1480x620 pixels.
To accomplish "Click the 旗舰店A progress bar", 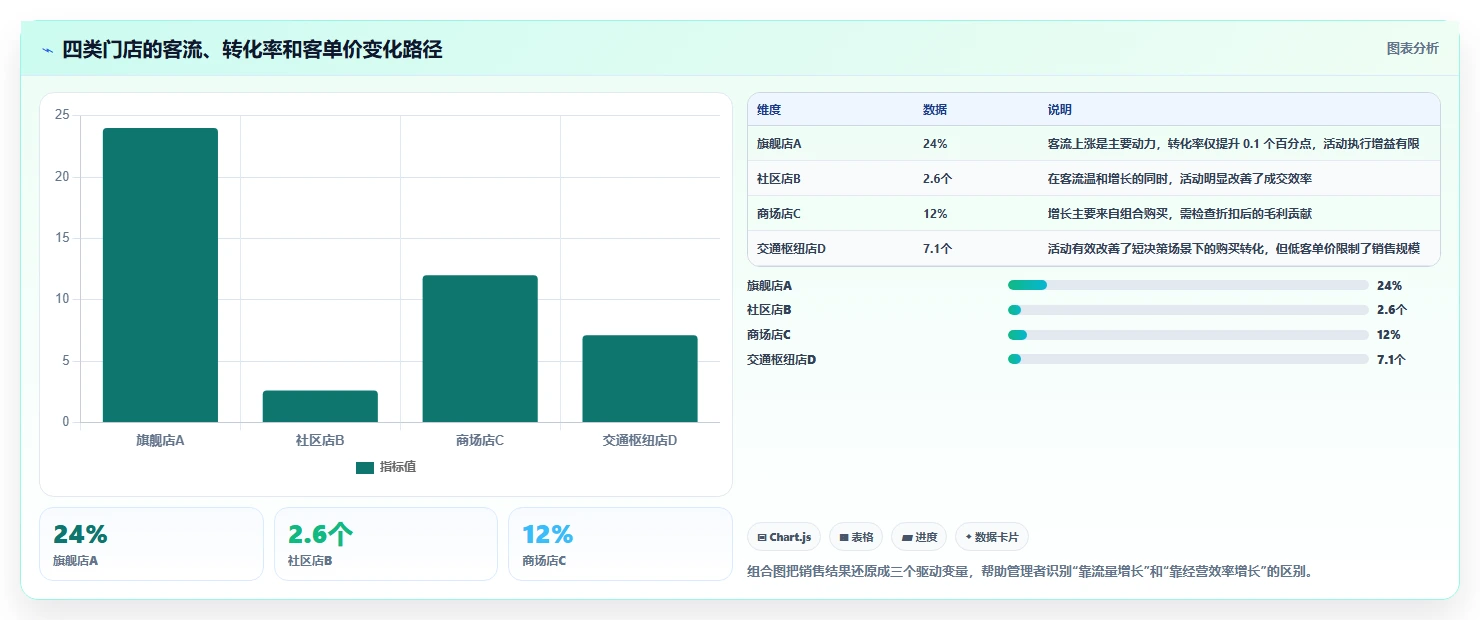I will (1188, 285).
